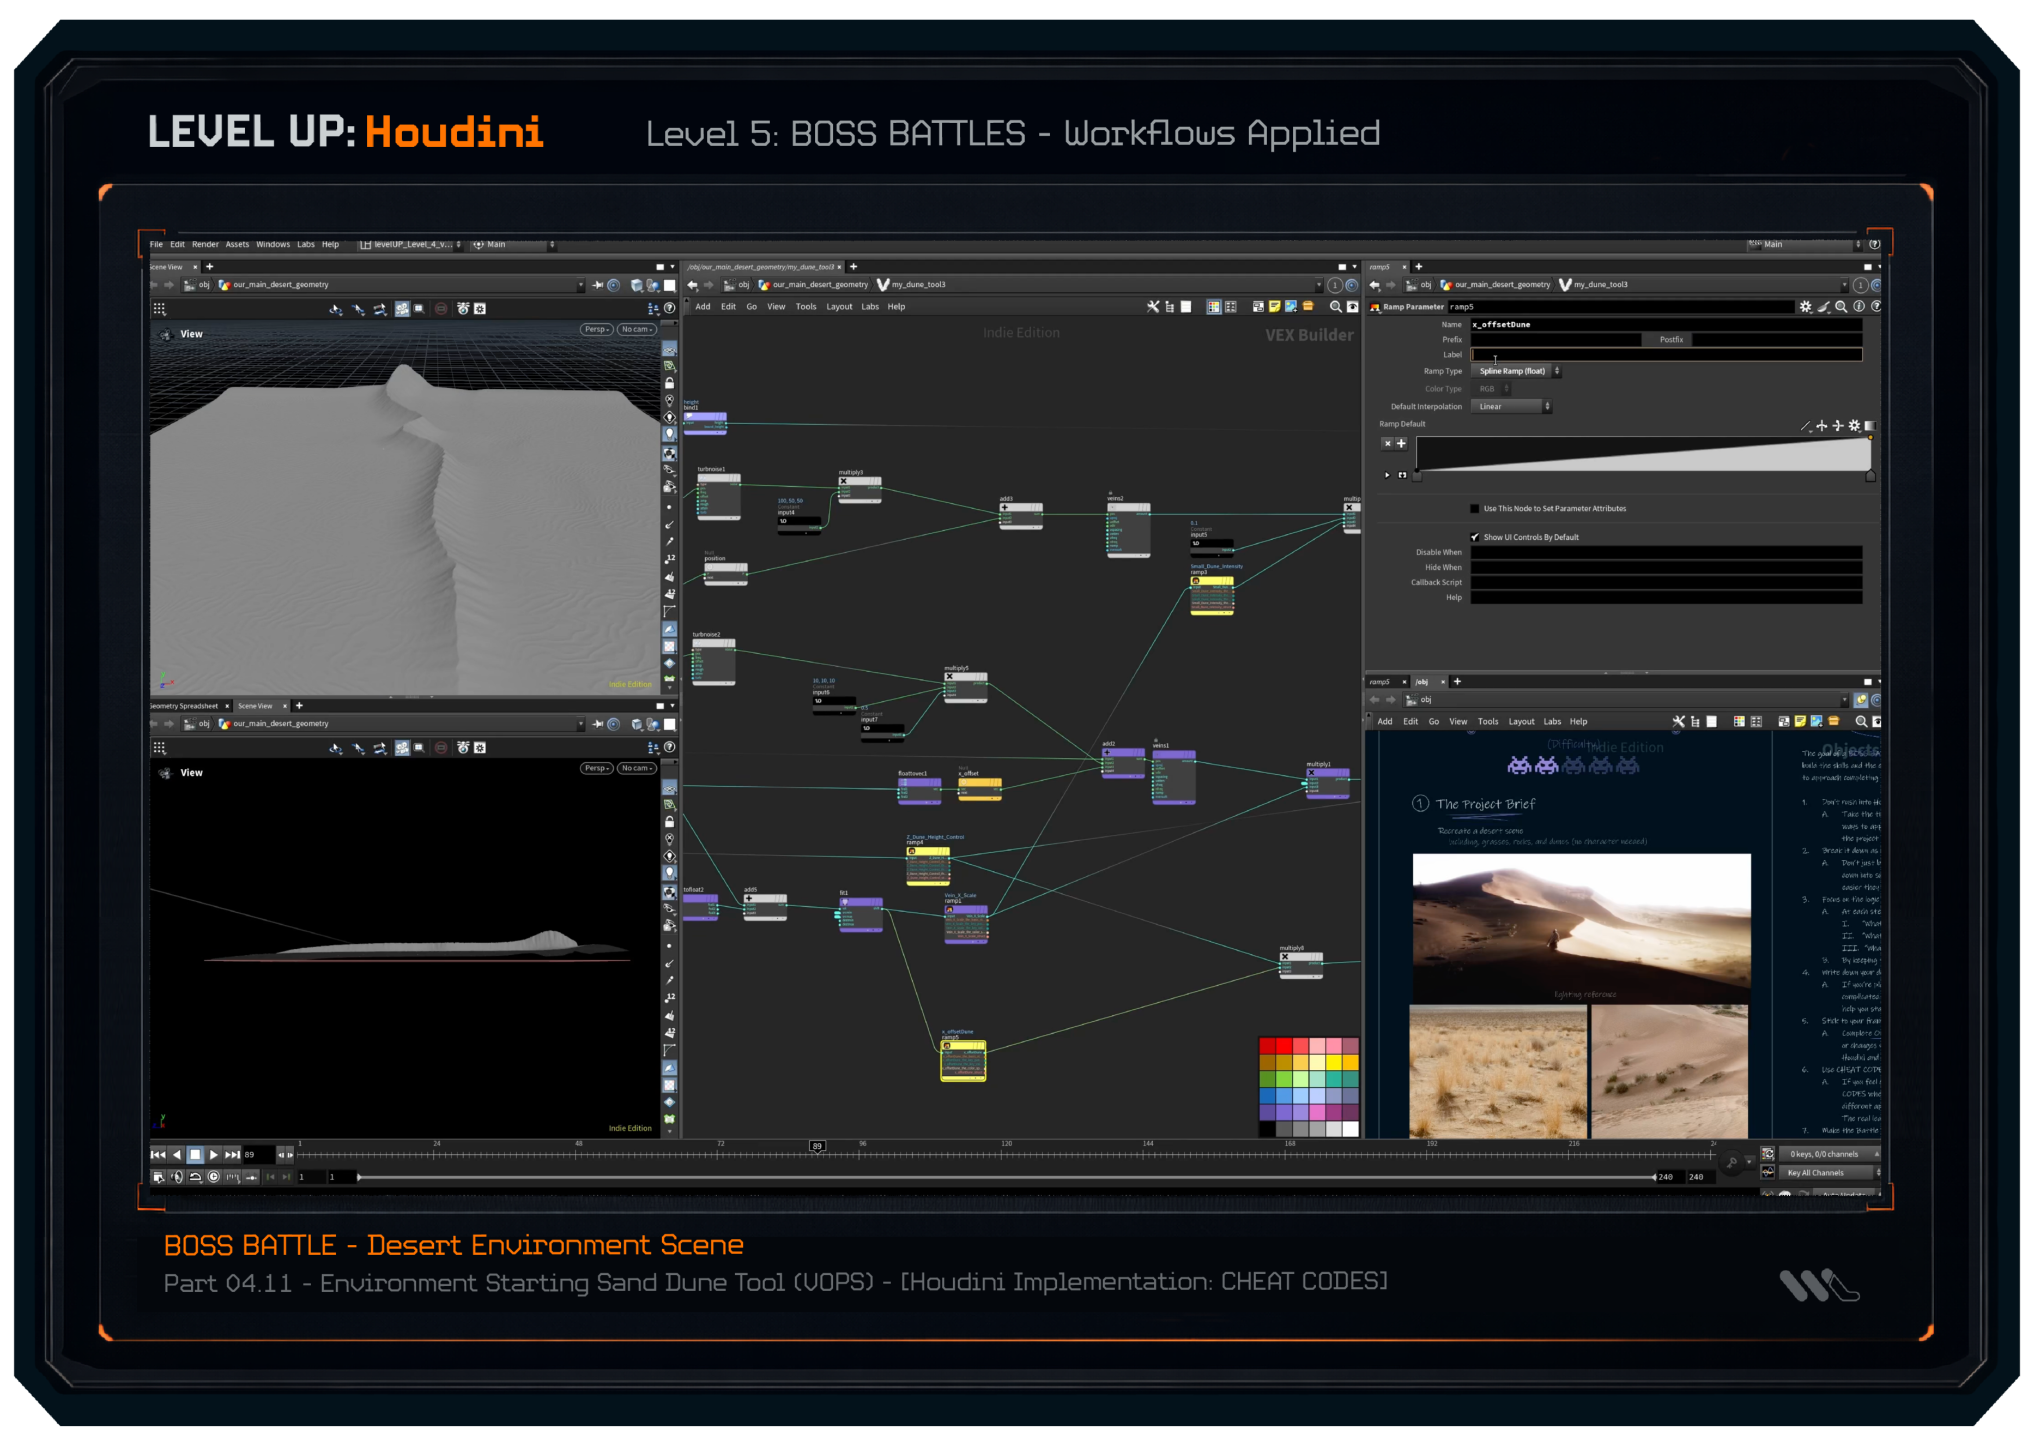Open the Labs menu in main menu bar

coord(305,244)
